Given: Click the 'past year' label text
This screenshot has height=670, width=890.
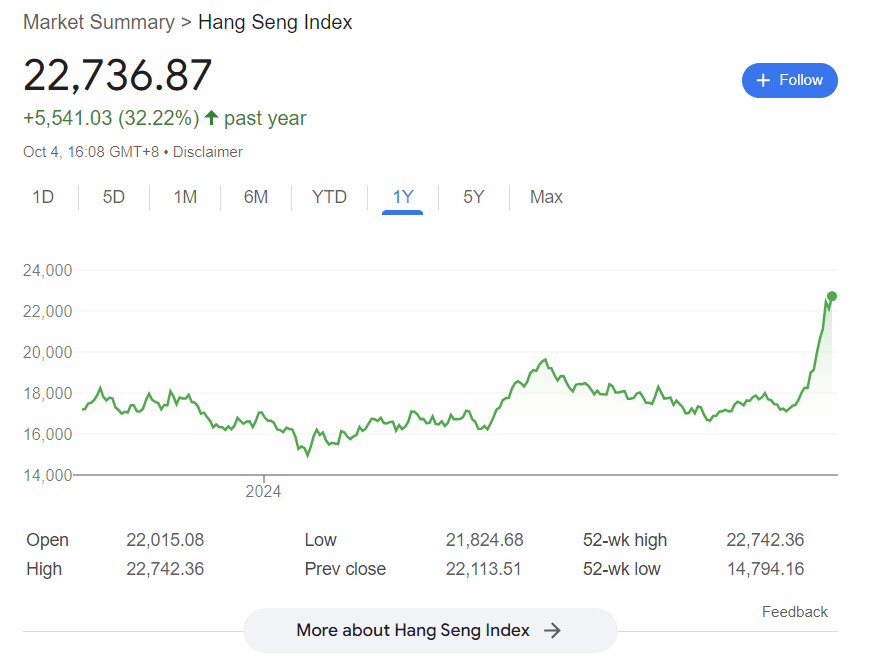Looking at the screenshot, I should 265,118.
